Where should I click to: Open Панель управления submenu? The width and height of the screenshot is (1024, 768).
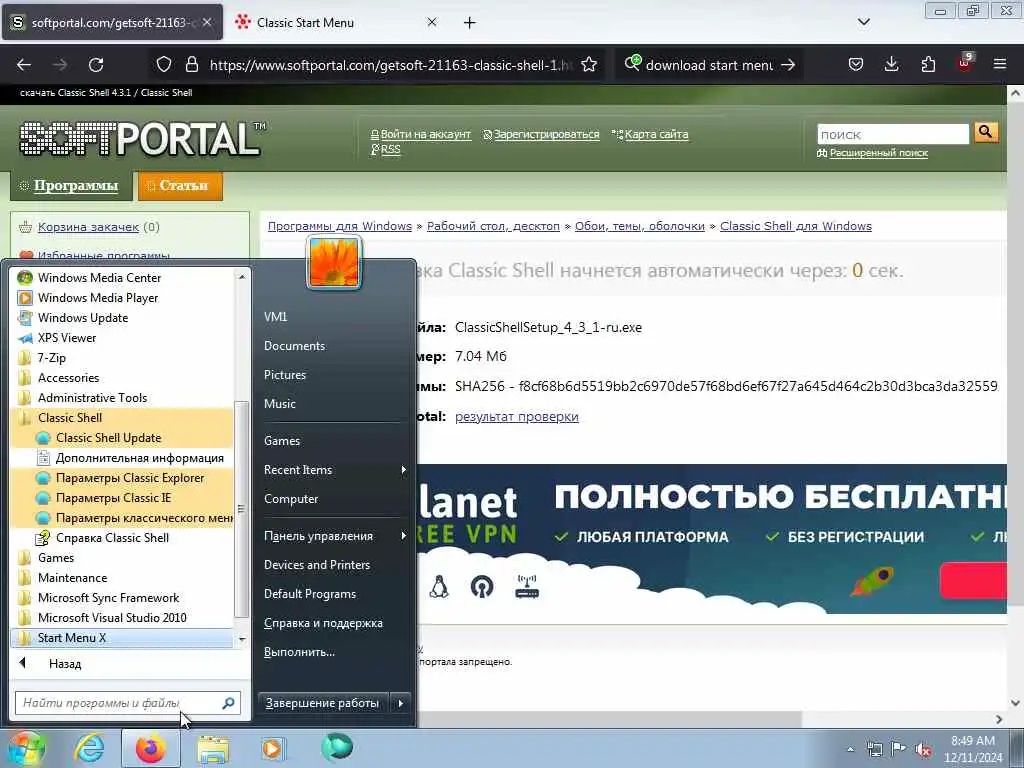[334, 536]
